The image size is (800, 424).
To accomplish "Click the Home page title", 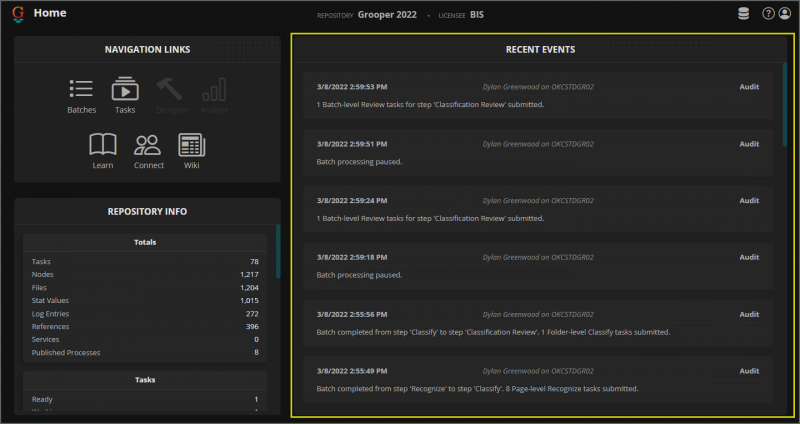I will (x=50, y=13).
